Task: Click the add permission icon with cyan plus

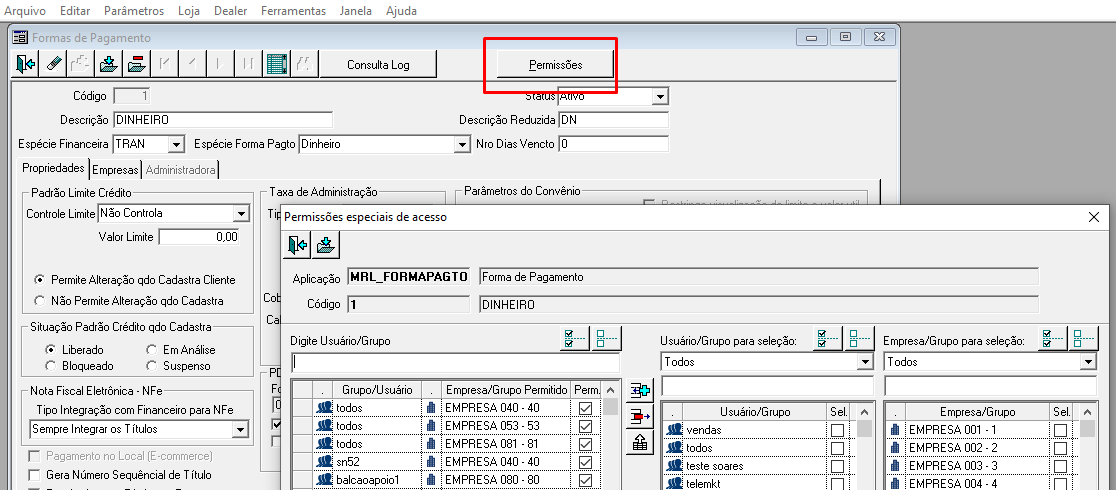Action: pos(641,390)
